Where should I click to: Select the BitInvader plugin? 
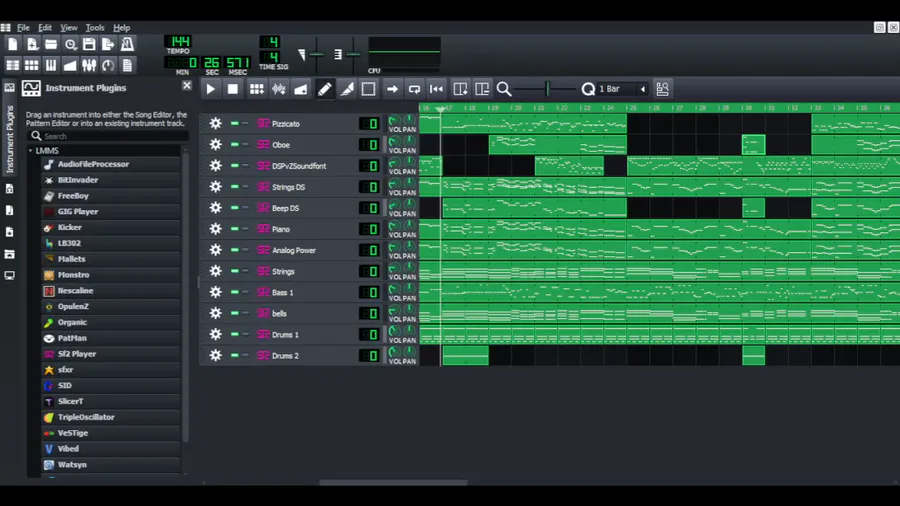111,180
